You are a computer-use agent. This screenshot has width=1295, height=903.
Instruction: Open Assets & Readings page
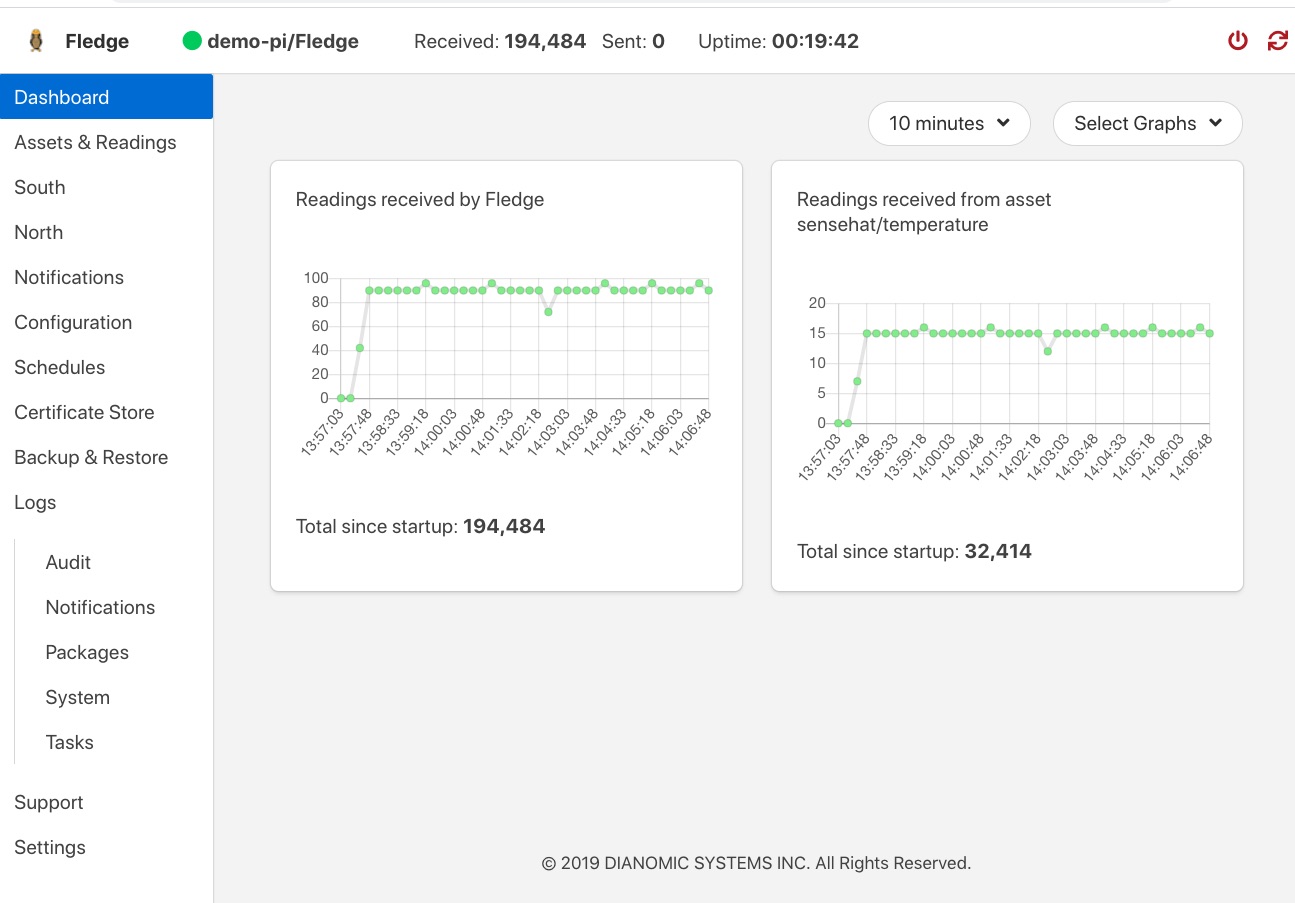tap(95, 142)
